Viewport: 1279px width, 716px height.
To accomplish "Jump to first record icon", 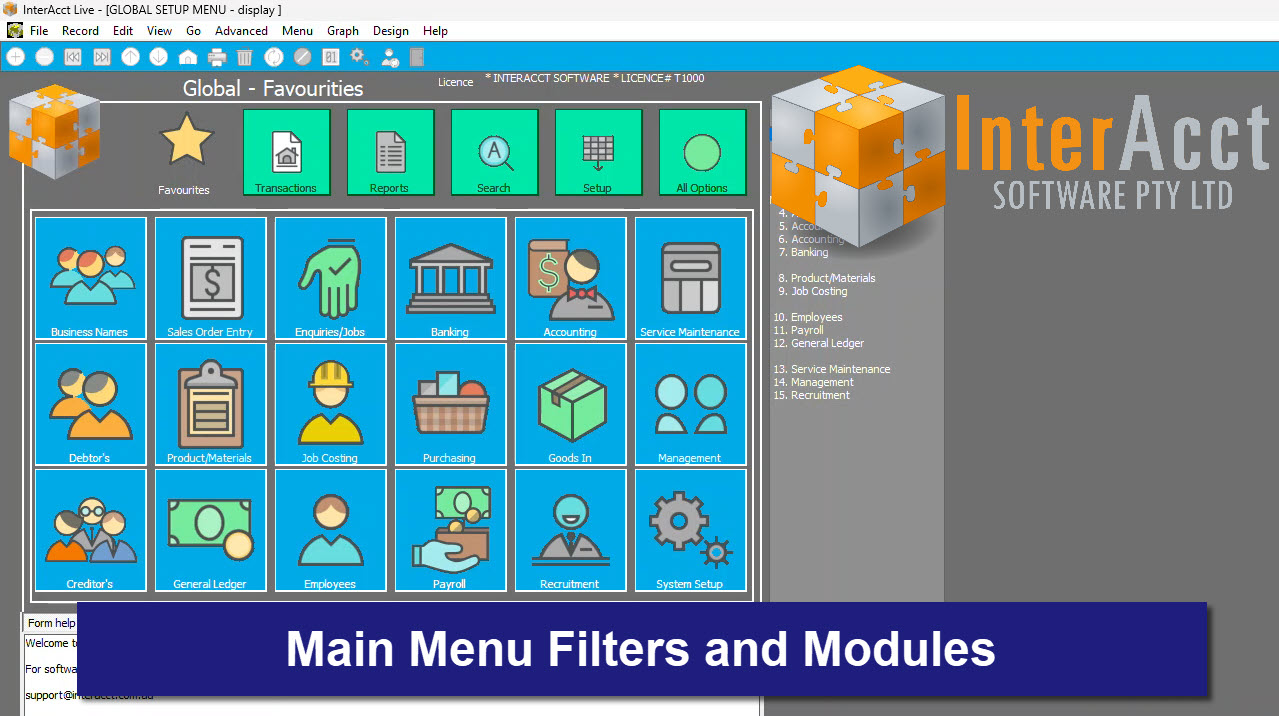I will [73, 57].
